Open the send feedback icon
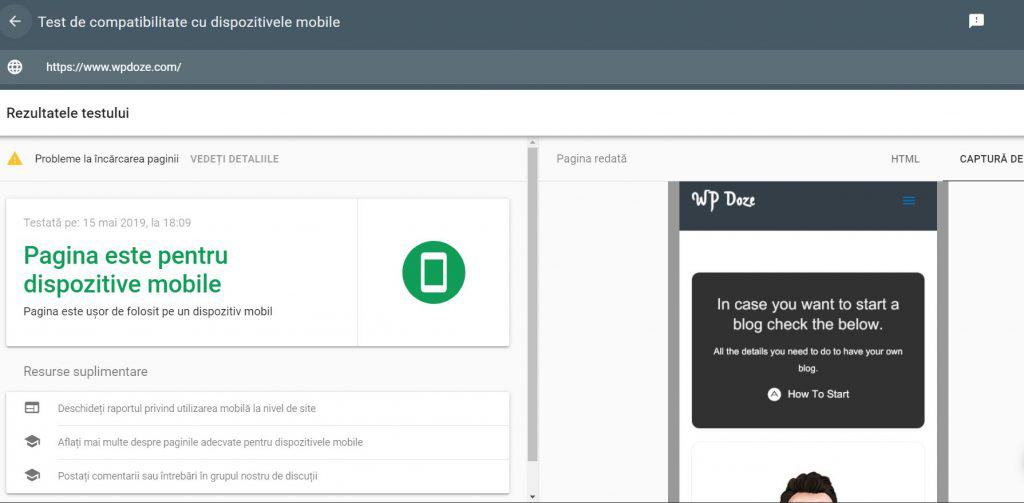The image size is (1024, 503). coord(976,21)
